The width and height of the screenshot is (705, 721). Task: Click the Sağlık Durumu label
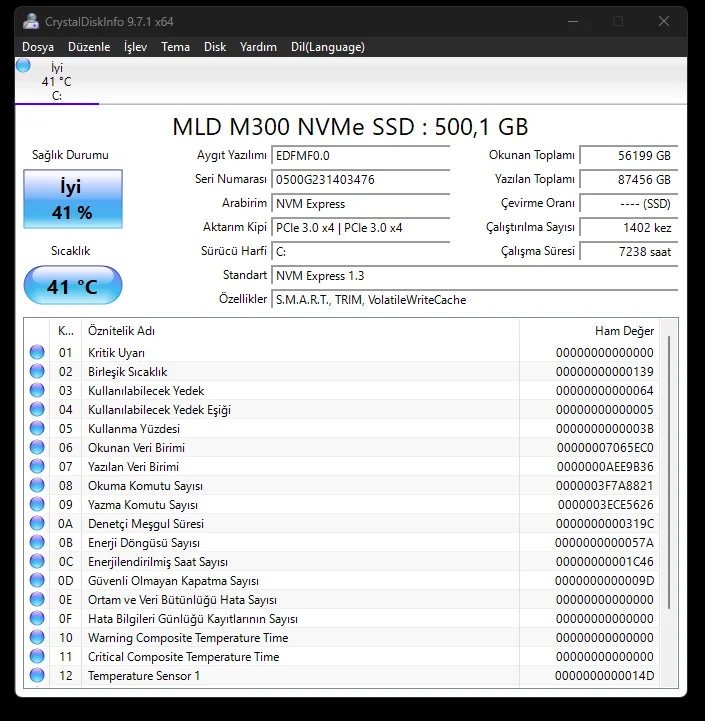[x=70, y=155]
